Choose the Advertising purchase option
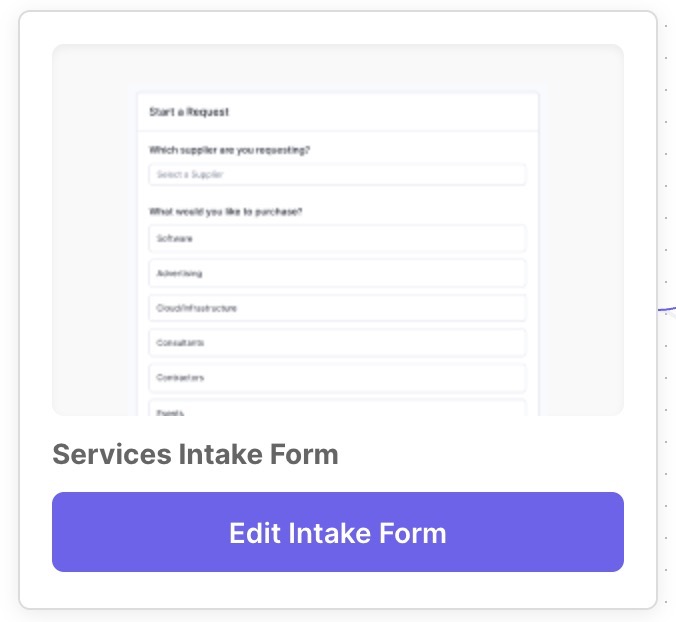This screenshot has width=676, height=622. [337, 273]
